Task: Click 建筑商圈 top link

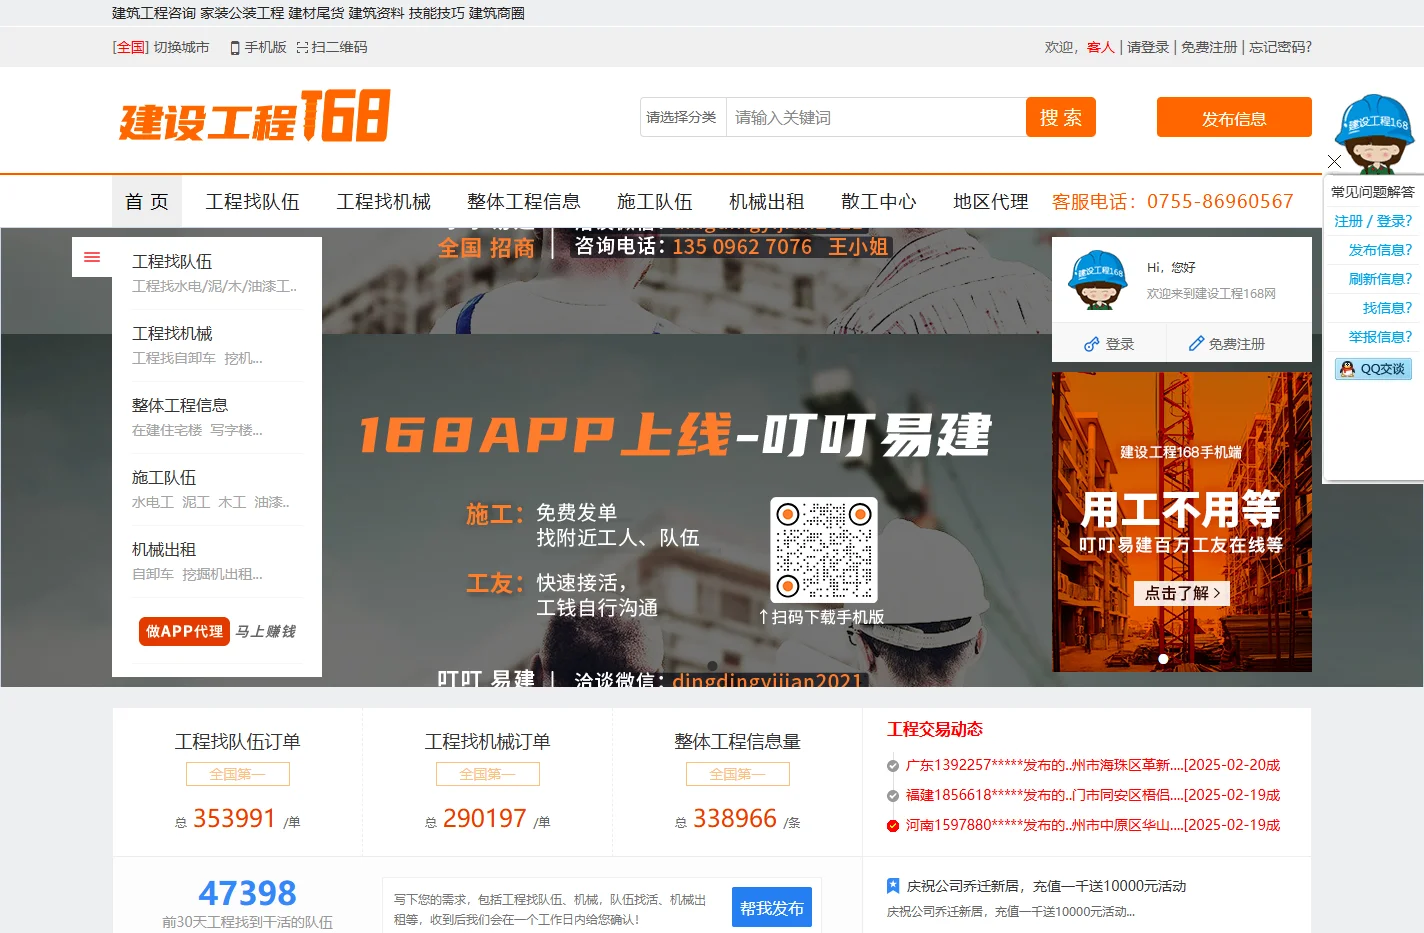Action: coord(497,13)
